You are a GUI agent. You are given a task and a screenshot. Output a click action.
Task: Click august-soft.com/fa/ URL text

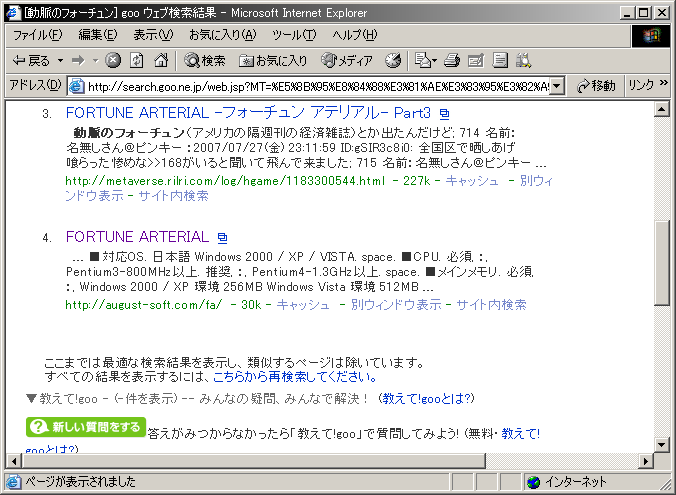click(x=144, y=305)
